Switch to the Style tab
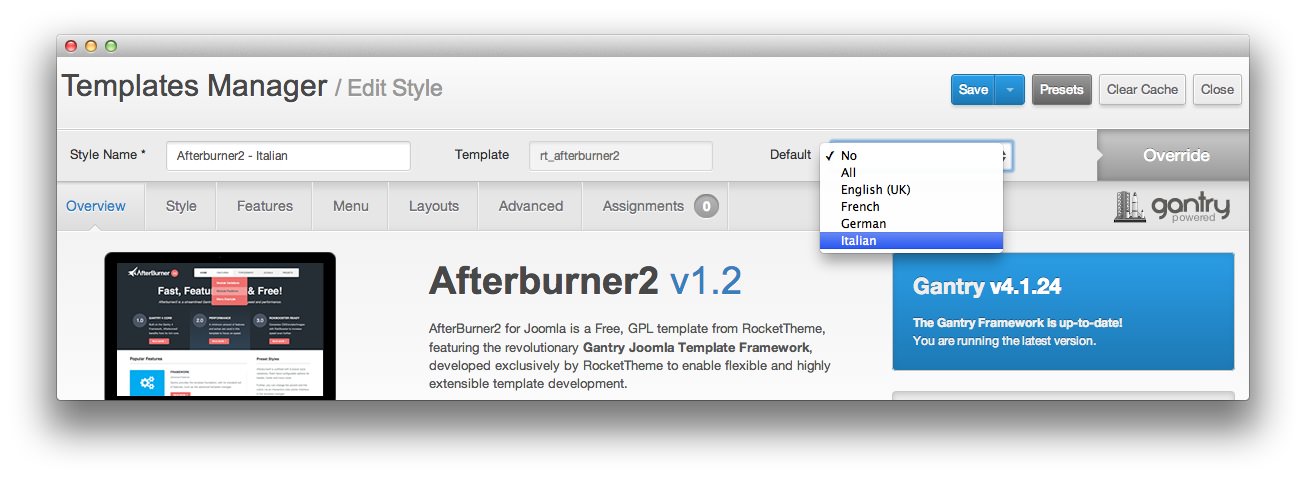 coord(181,206)
